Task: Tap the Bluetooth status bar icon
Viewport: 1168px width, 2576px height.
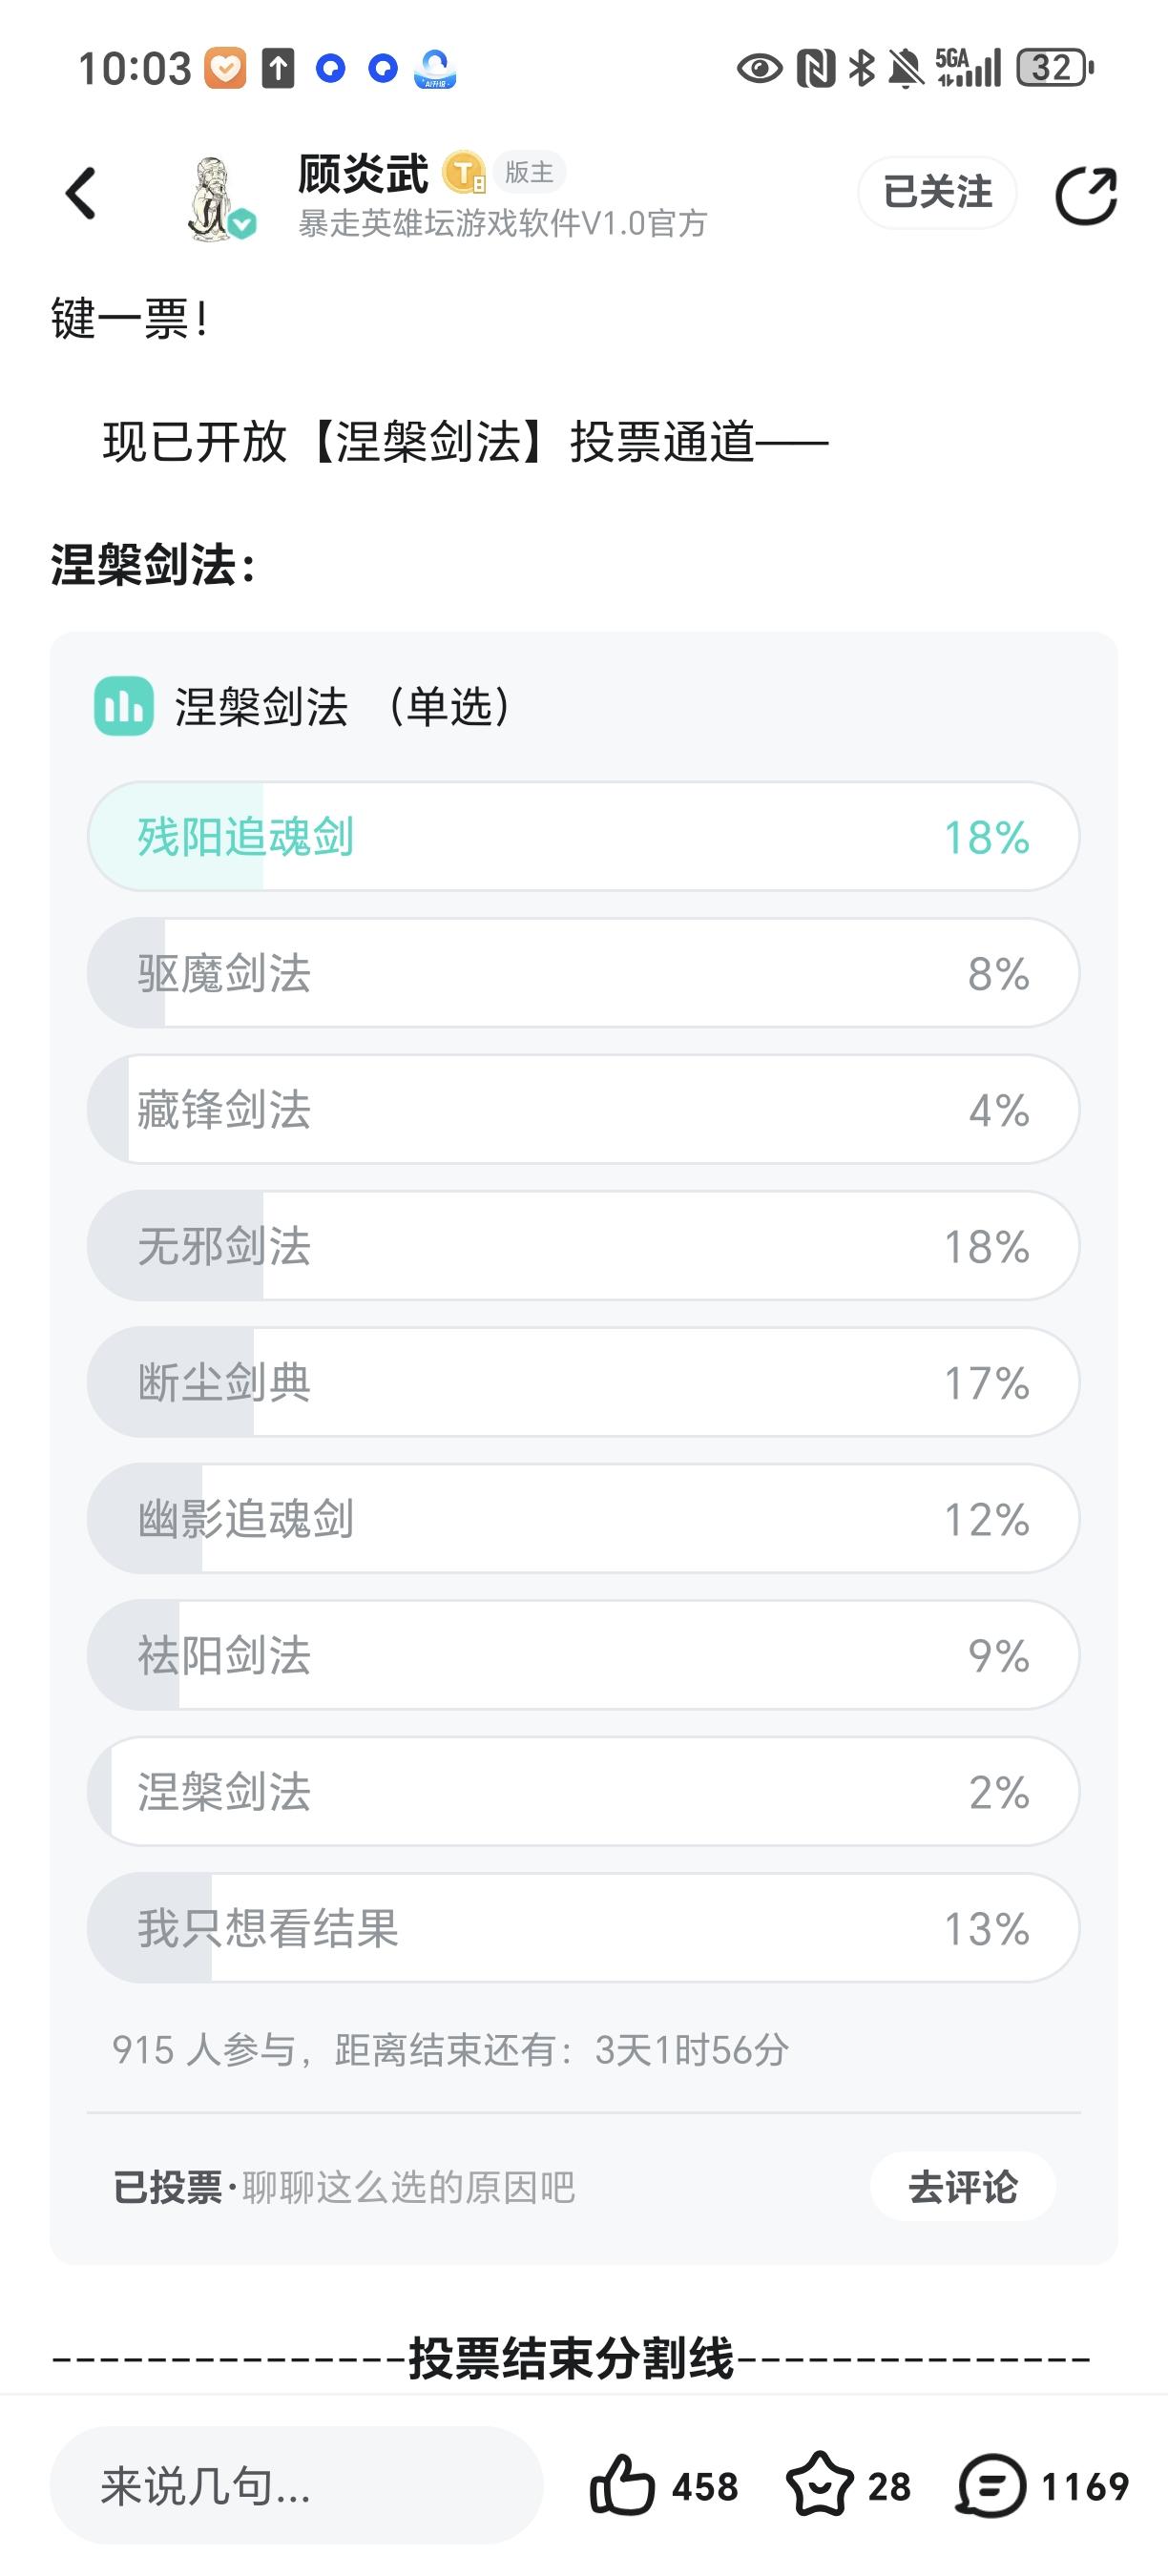Action: coord(861,68)
